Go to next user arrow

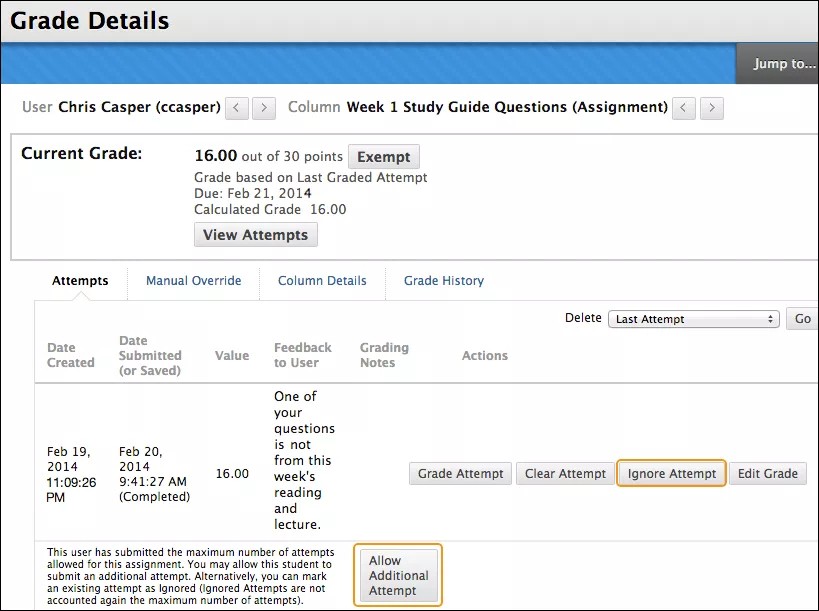pos(264,107)
